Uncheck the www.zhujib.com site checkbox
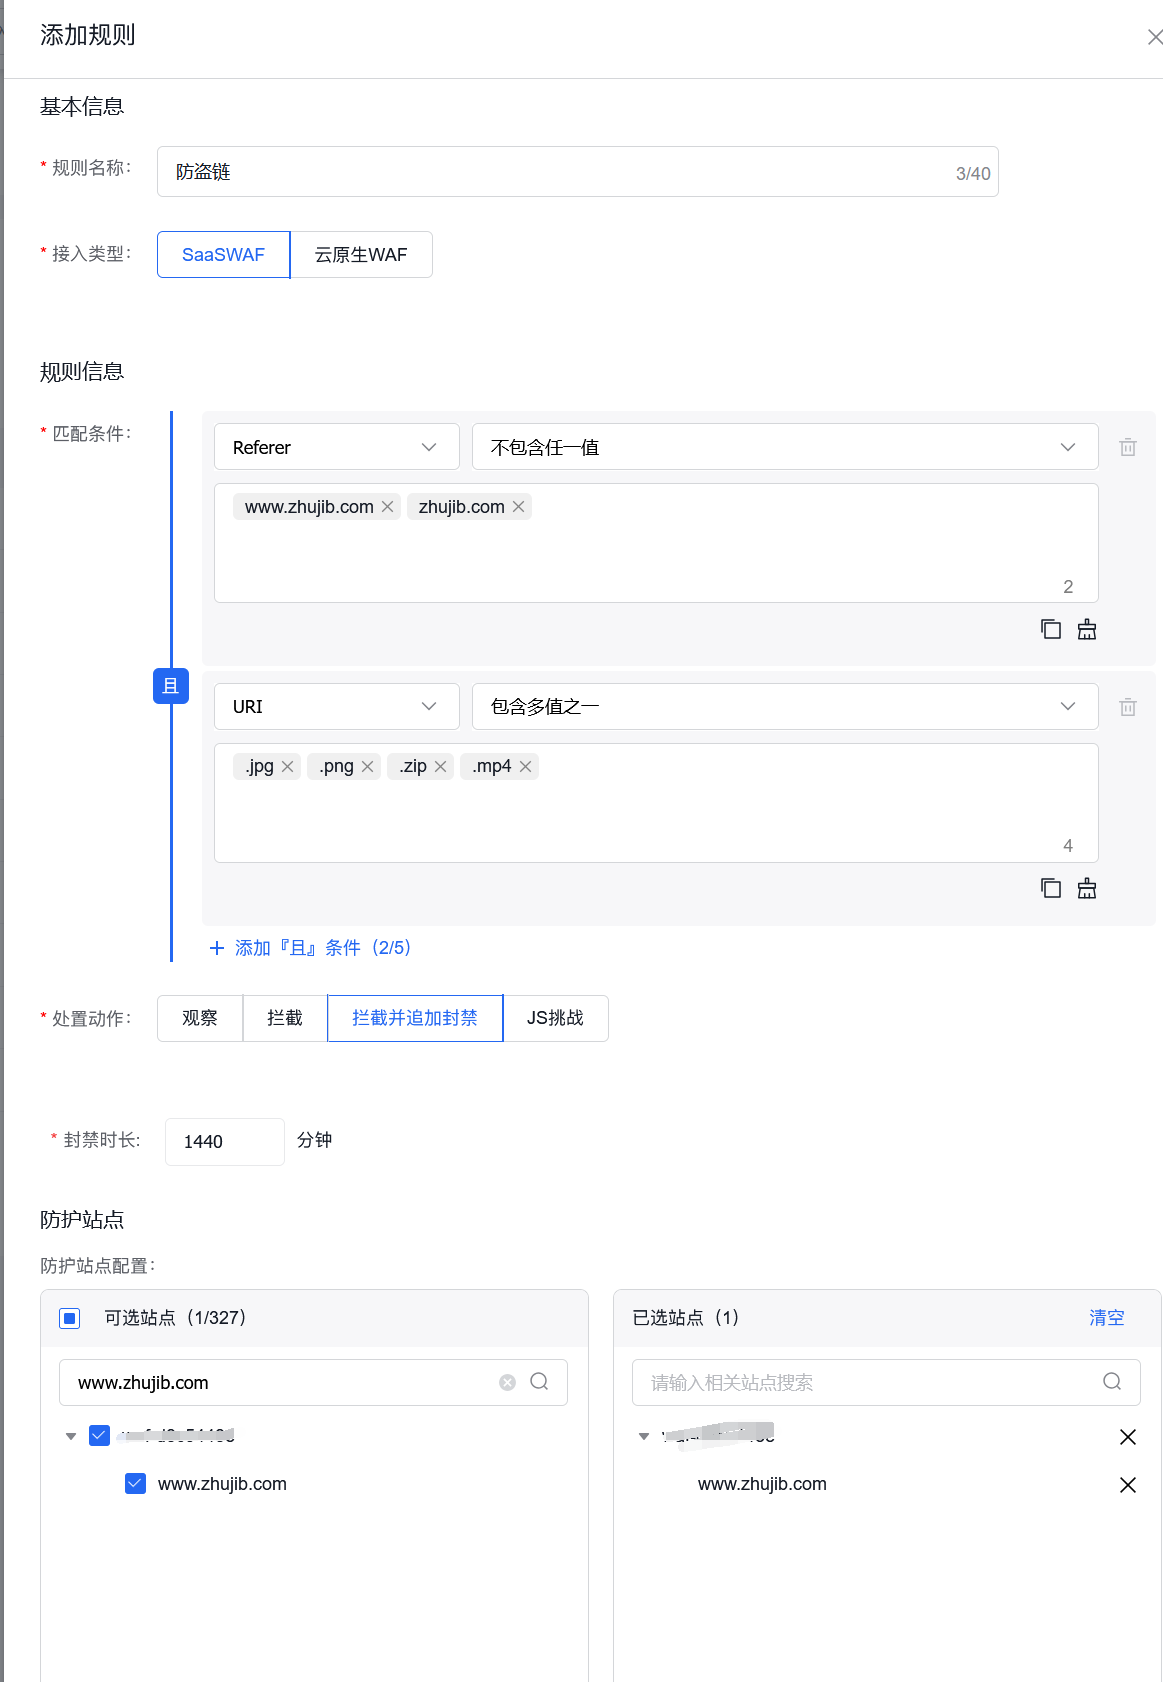Image resolution: width=1163 pixels, height=1682 pixels. 135,1484
